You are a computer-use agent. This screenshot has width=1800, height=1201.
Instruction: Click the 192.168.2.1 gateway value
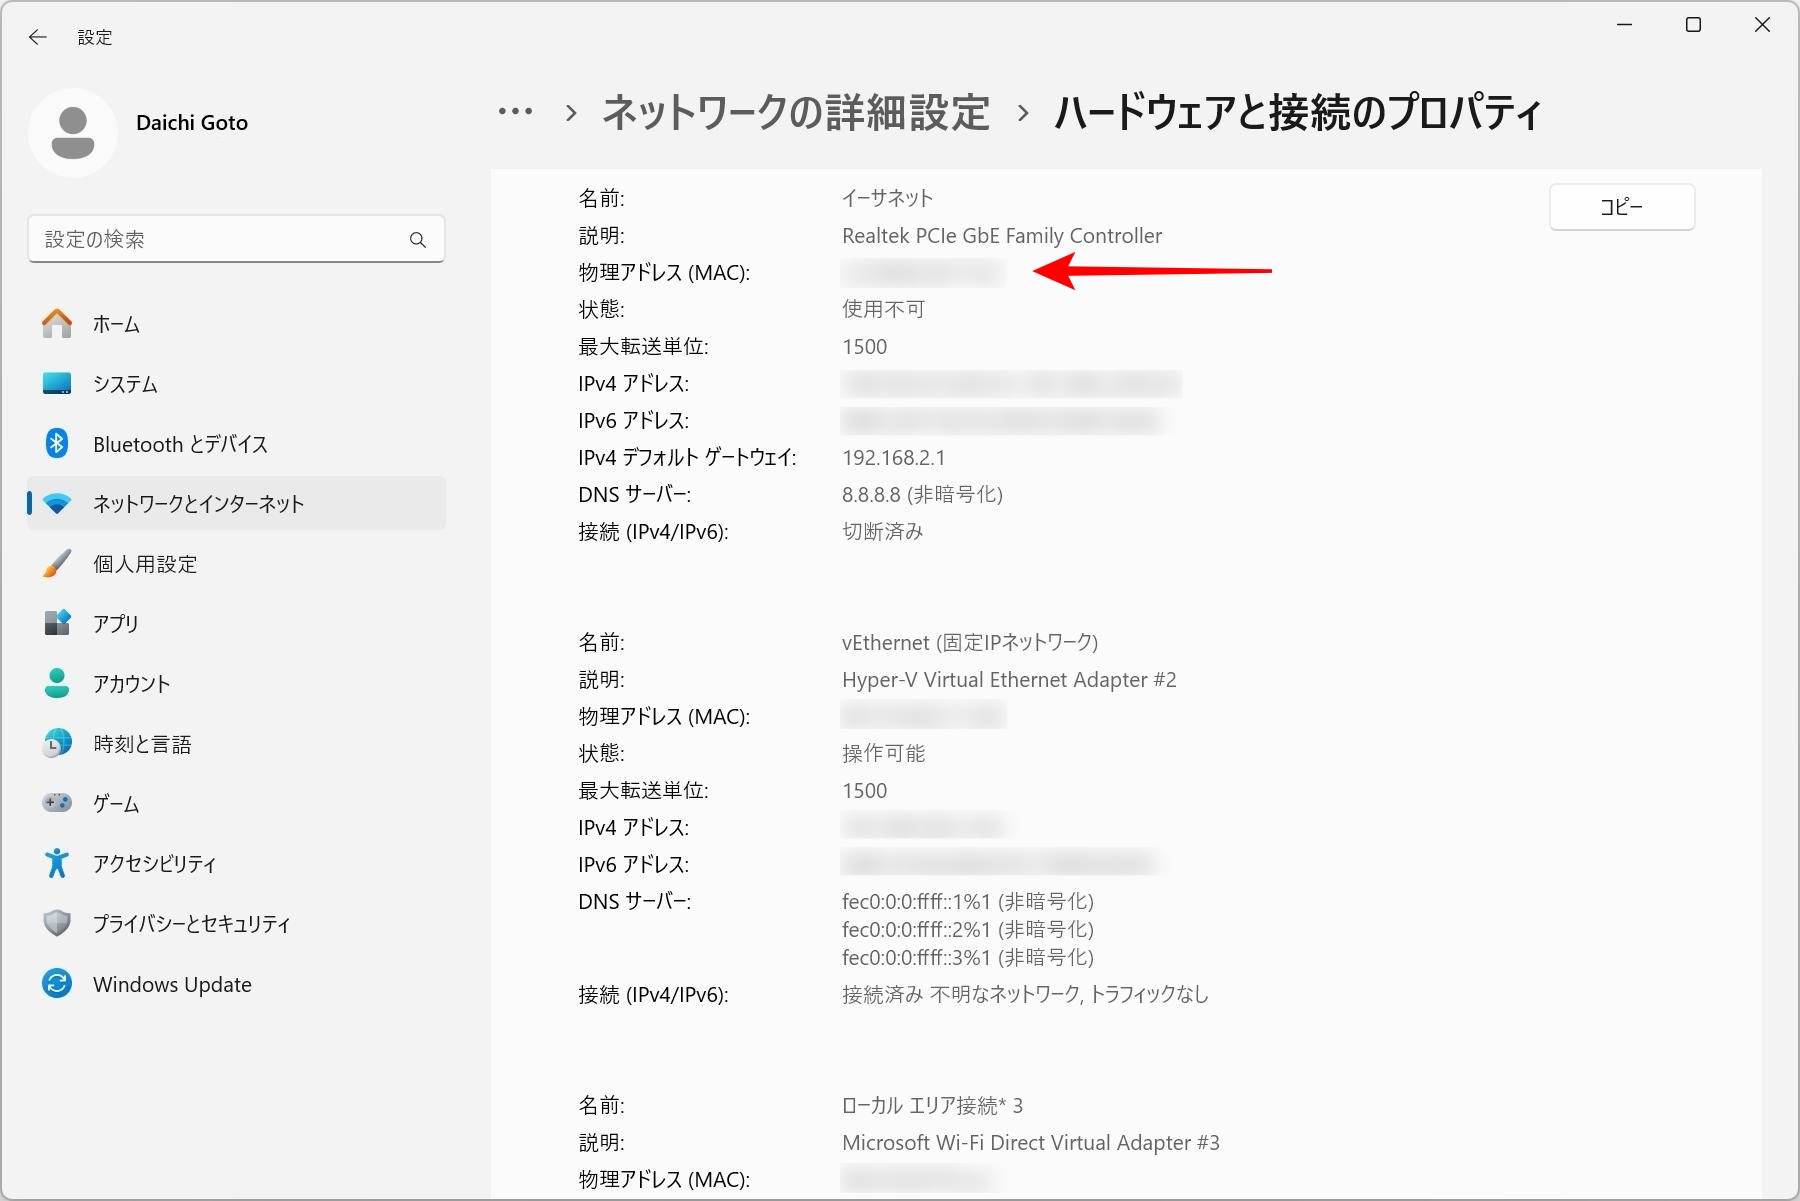(894, 458)
